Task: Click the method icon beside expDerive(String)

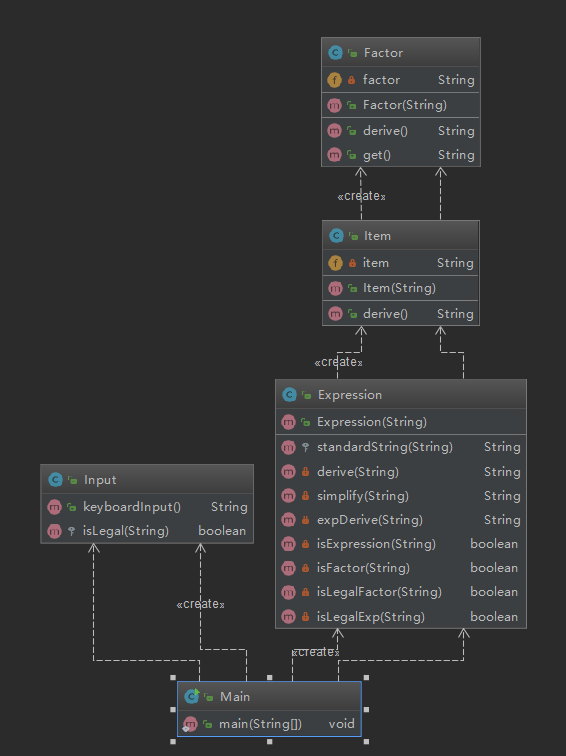Action: pyautogui.click(x=288, y=520)
